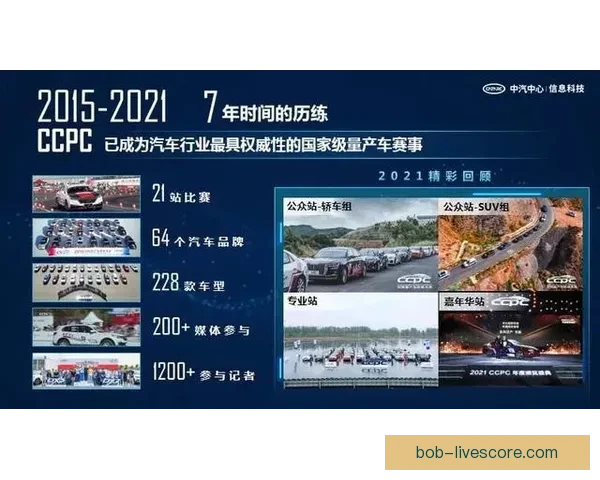The width and height of the screenshot is (600, 480).
Task: Click the '2021 CCPC' caption under the stage
Action: coord(510,372)
